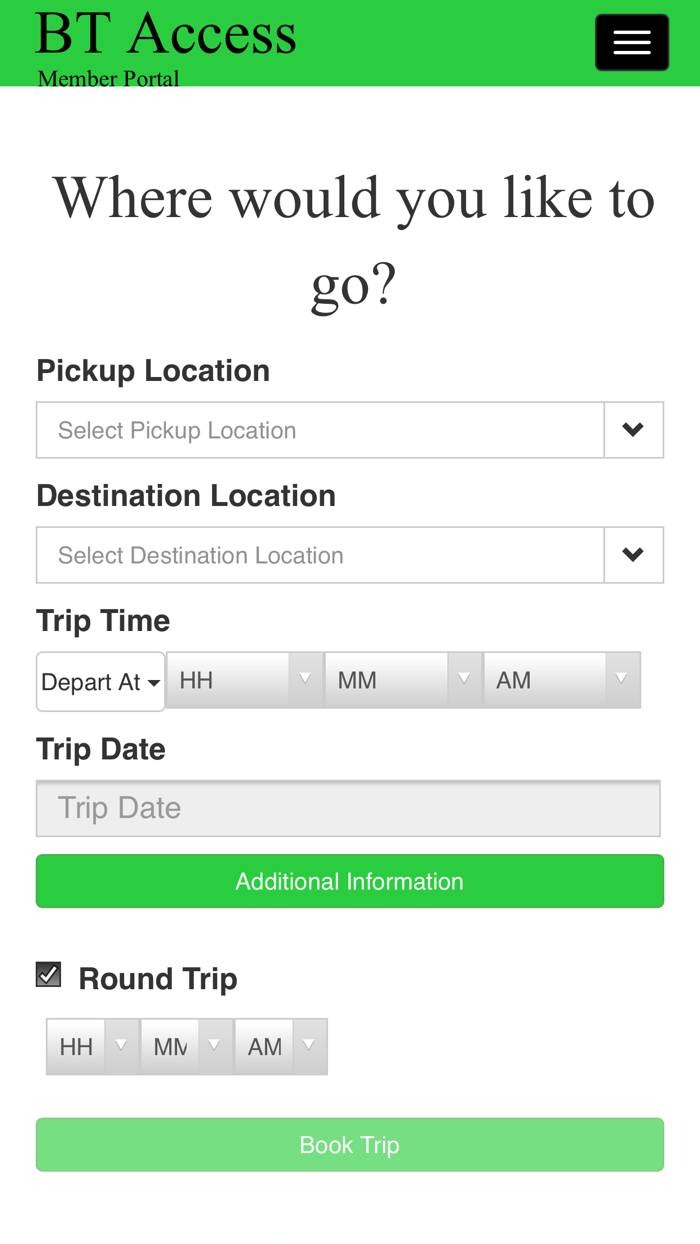The width and height of the screenshot is (700, 1244).
Task: Click the Select Pickup Location field
Action: [320, 430]
